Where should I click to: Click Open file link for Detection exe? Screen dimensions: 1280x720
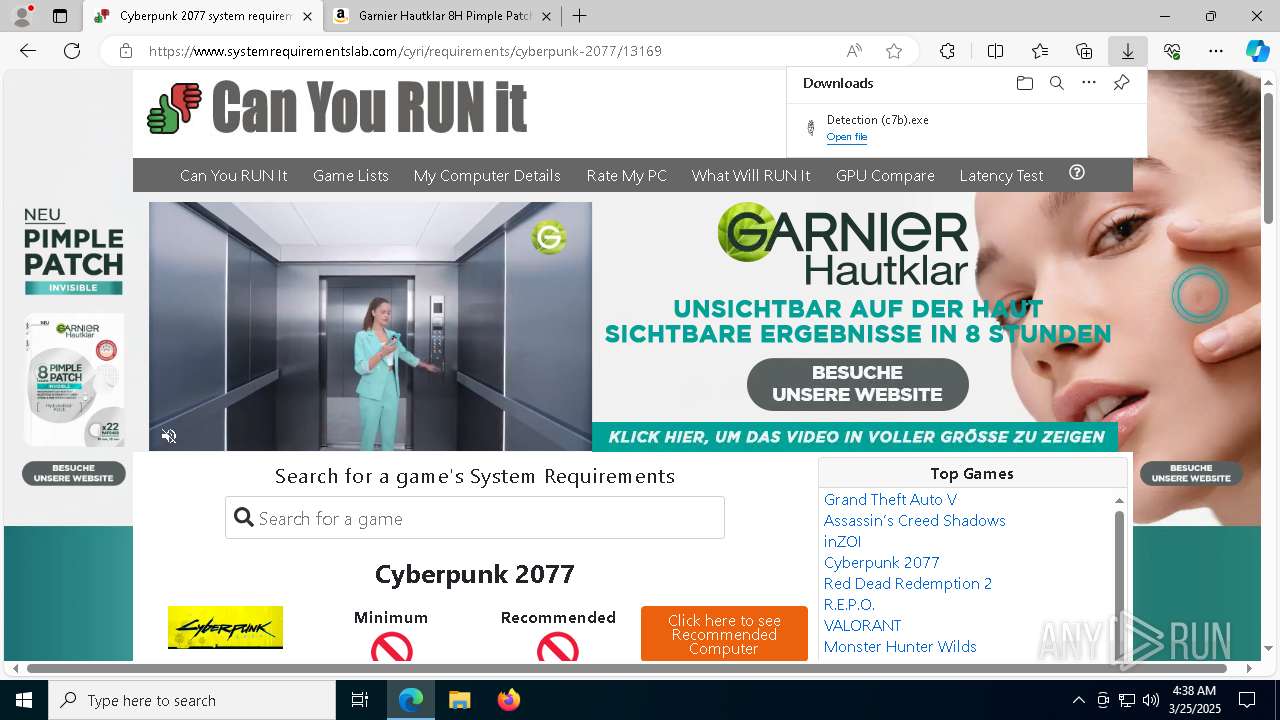tap(846, 137)
